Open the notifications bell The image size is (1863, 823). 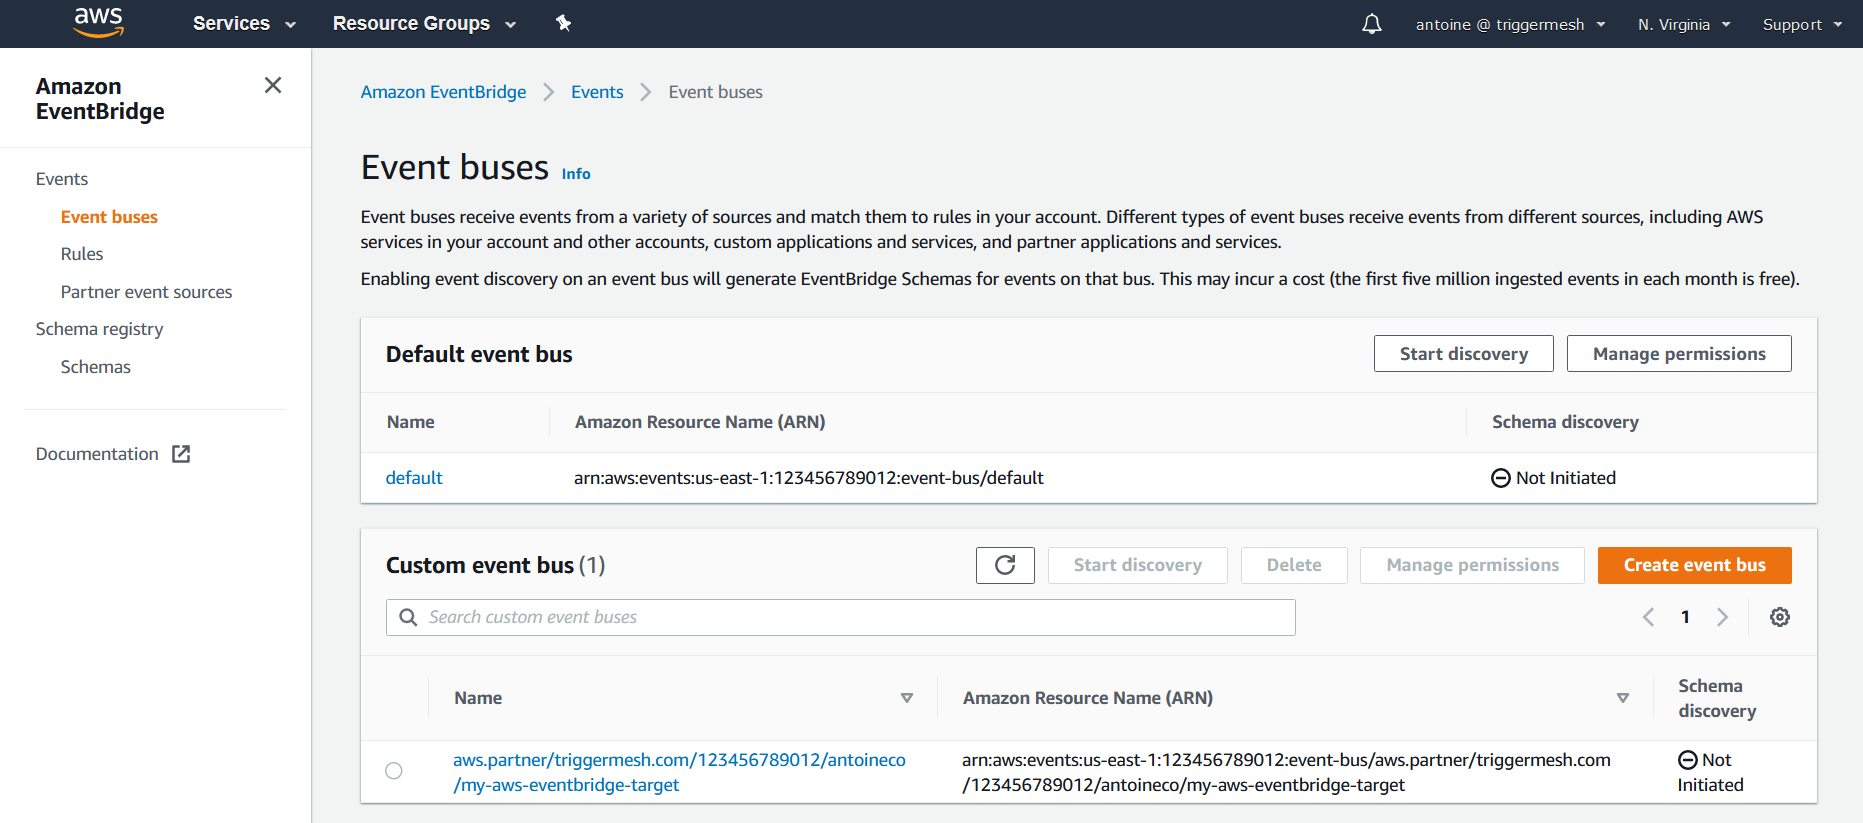click(1372, 24)
